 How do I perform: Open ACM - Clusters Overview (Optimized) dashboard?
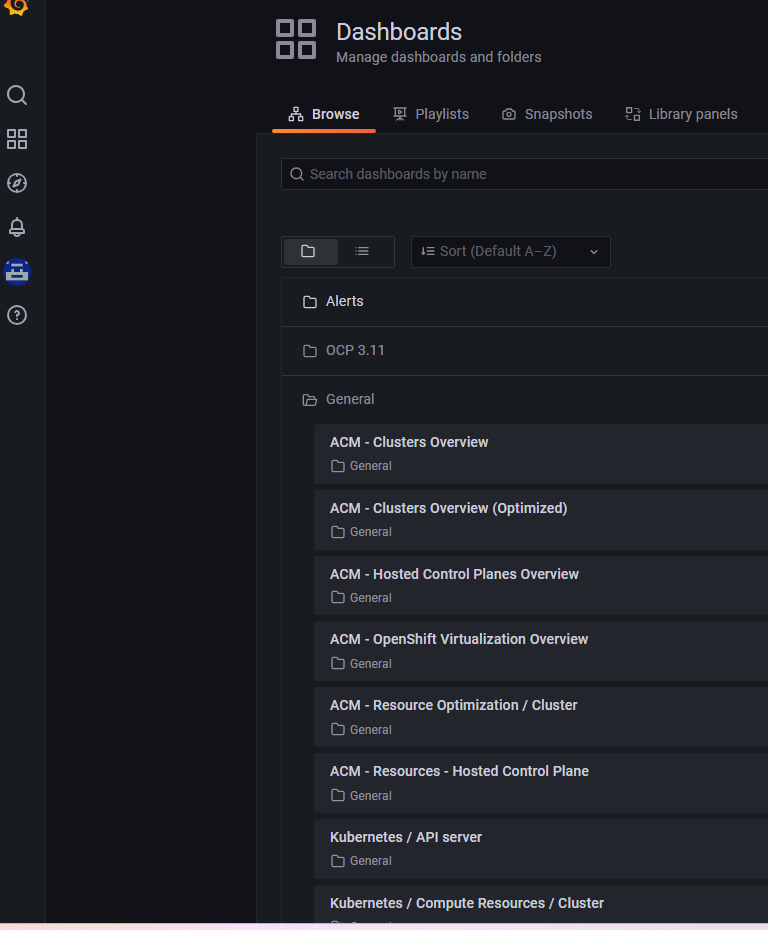point(541,520)
